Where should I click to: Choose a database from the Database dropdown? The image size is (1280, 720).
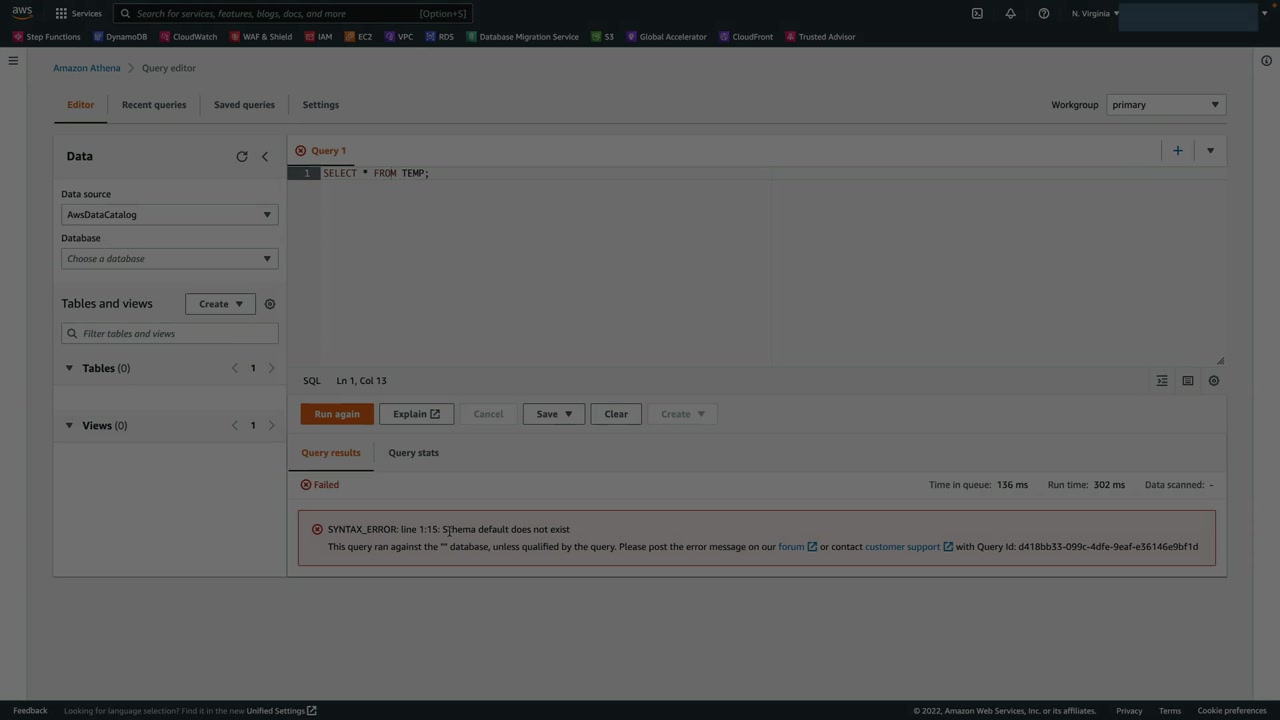[169, 259]
